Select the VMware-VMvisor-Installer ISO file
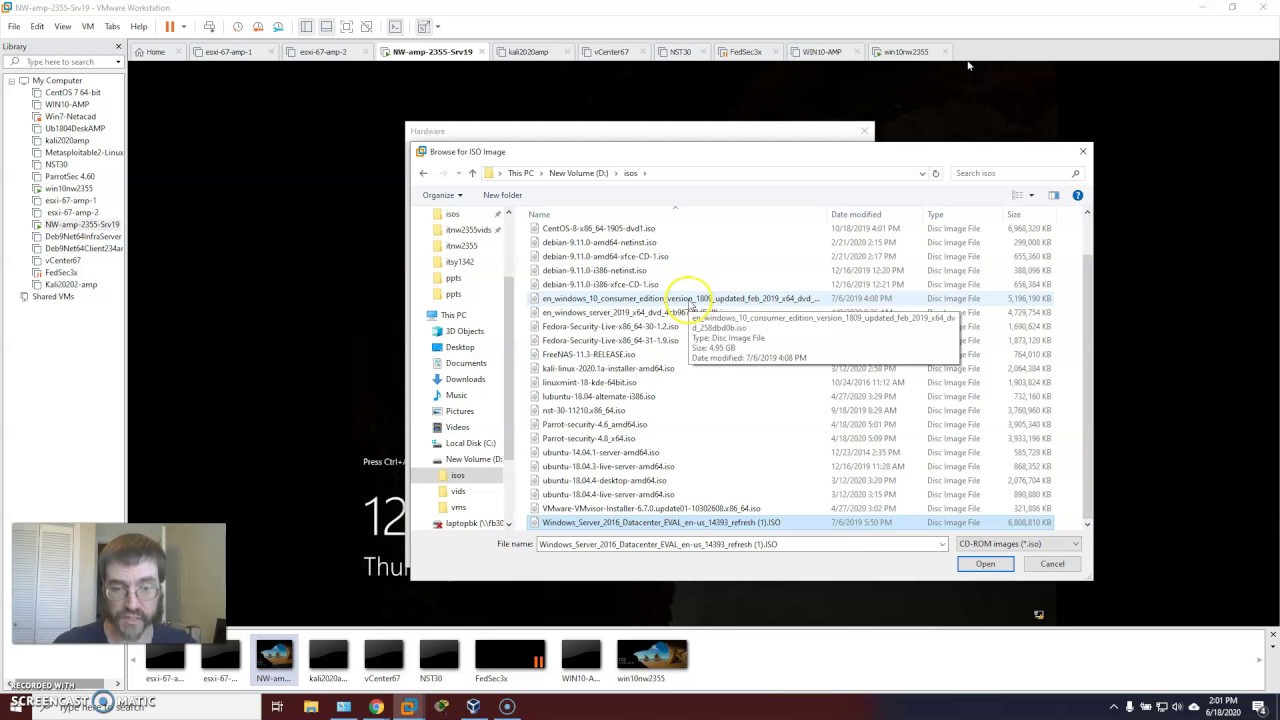This screenshot has width=1280, height=720. tap(651, 508)
